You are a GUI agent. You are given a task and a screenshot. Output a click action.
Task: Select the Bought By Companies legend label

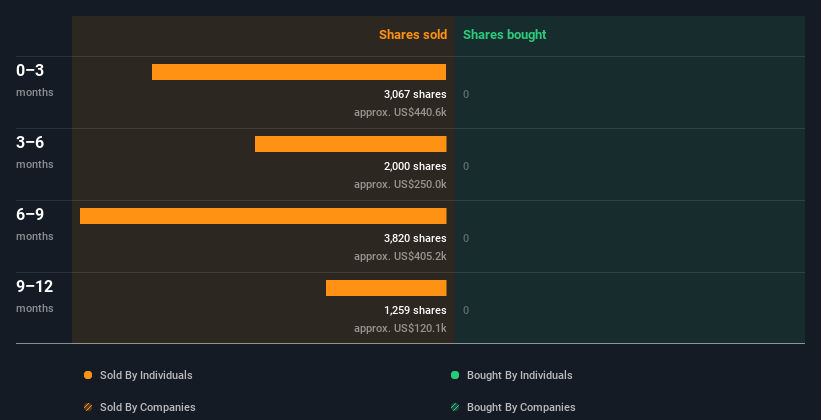pyautogui.click(x=521, y=407)
